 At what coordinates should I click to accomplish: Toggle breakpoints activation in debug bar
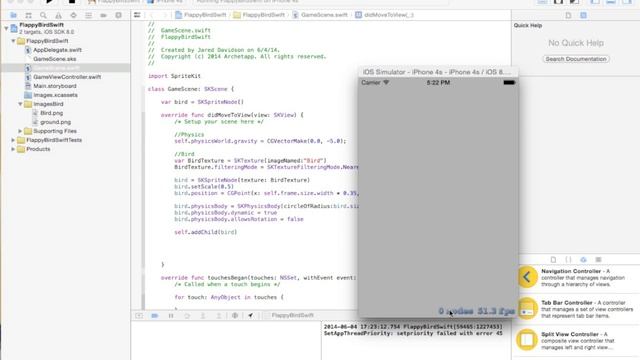[x=155, y=316]
